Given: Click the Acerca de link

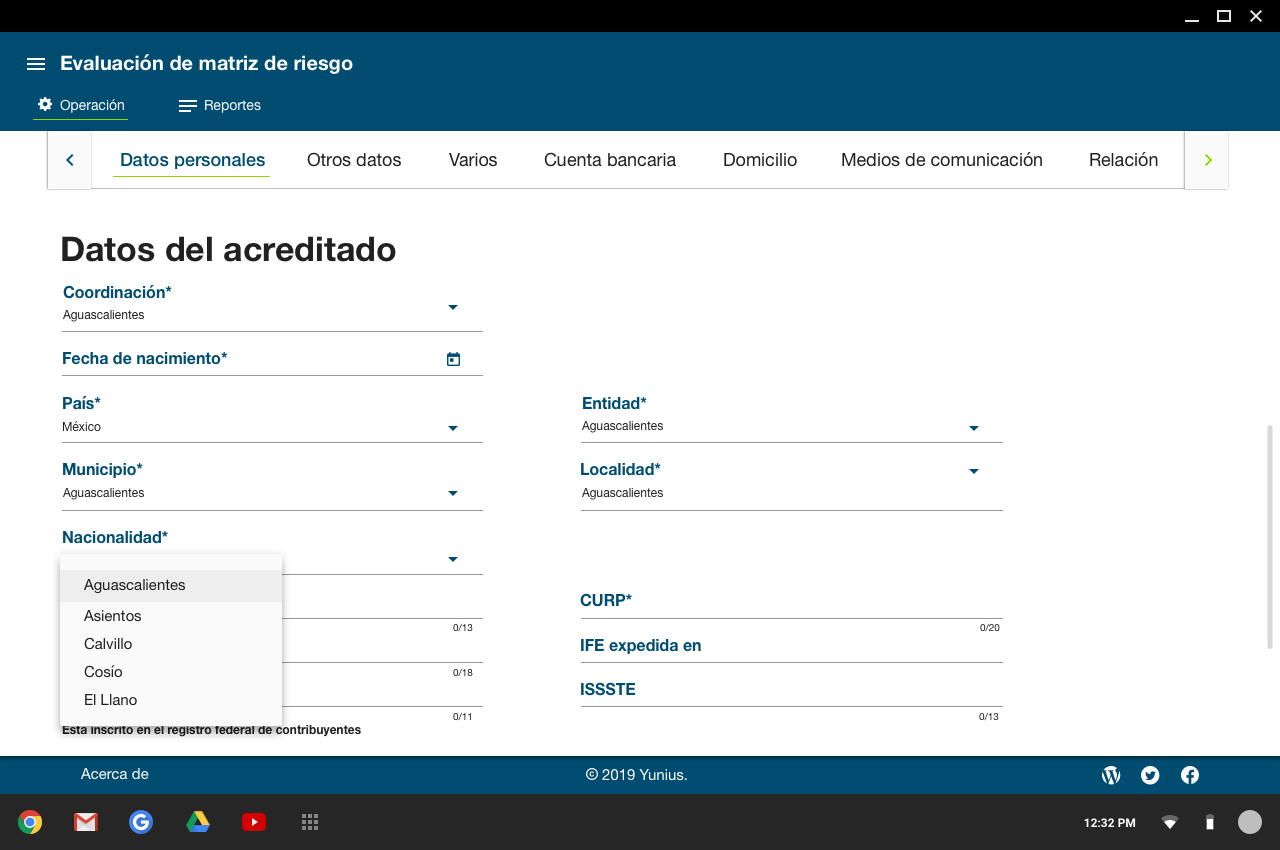Looking at the screenshot, I should point(115,774).
